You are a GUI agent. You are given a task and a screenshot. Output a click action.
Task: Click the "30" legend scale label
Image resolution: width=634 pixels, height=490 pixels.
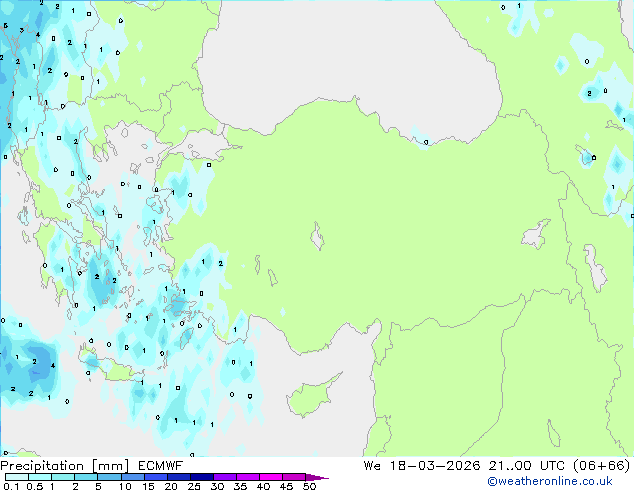pos(217,486)
